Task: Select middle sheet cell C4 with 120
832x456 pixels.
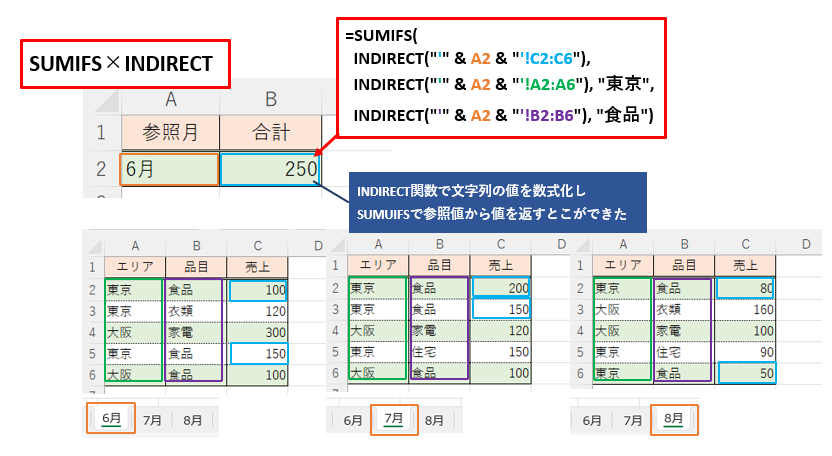Action: click(500, 331)
